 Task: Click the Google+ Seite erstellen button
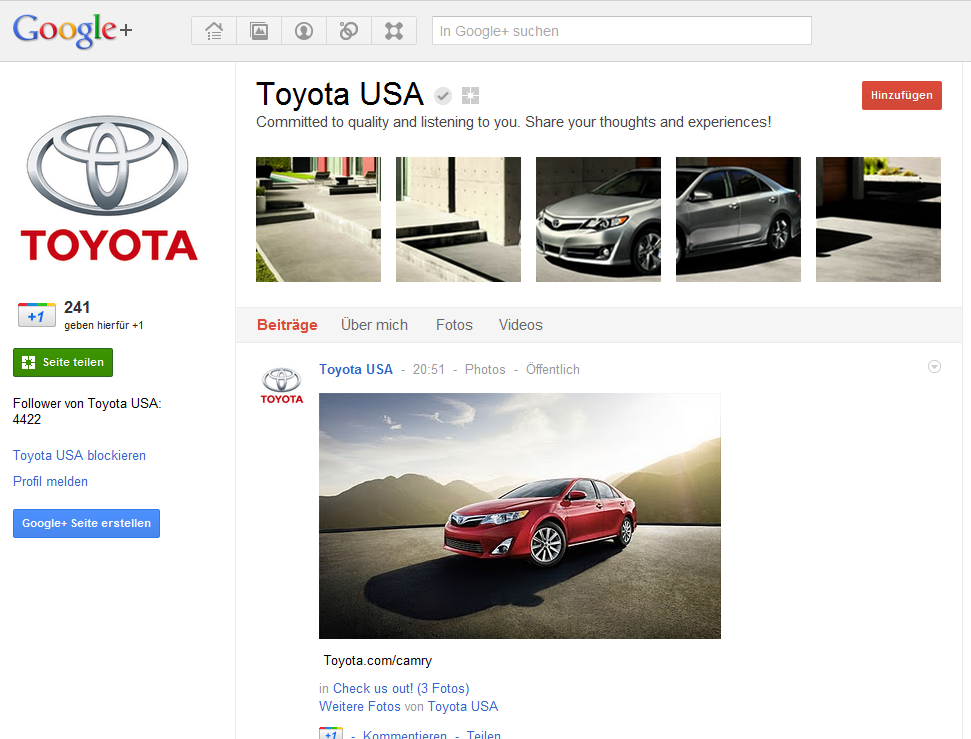[87, 523]
